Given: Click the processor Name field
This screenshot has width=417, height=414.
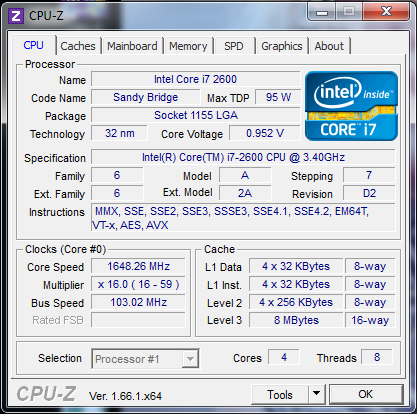Looking at the screenshot, I should point(195,79).
